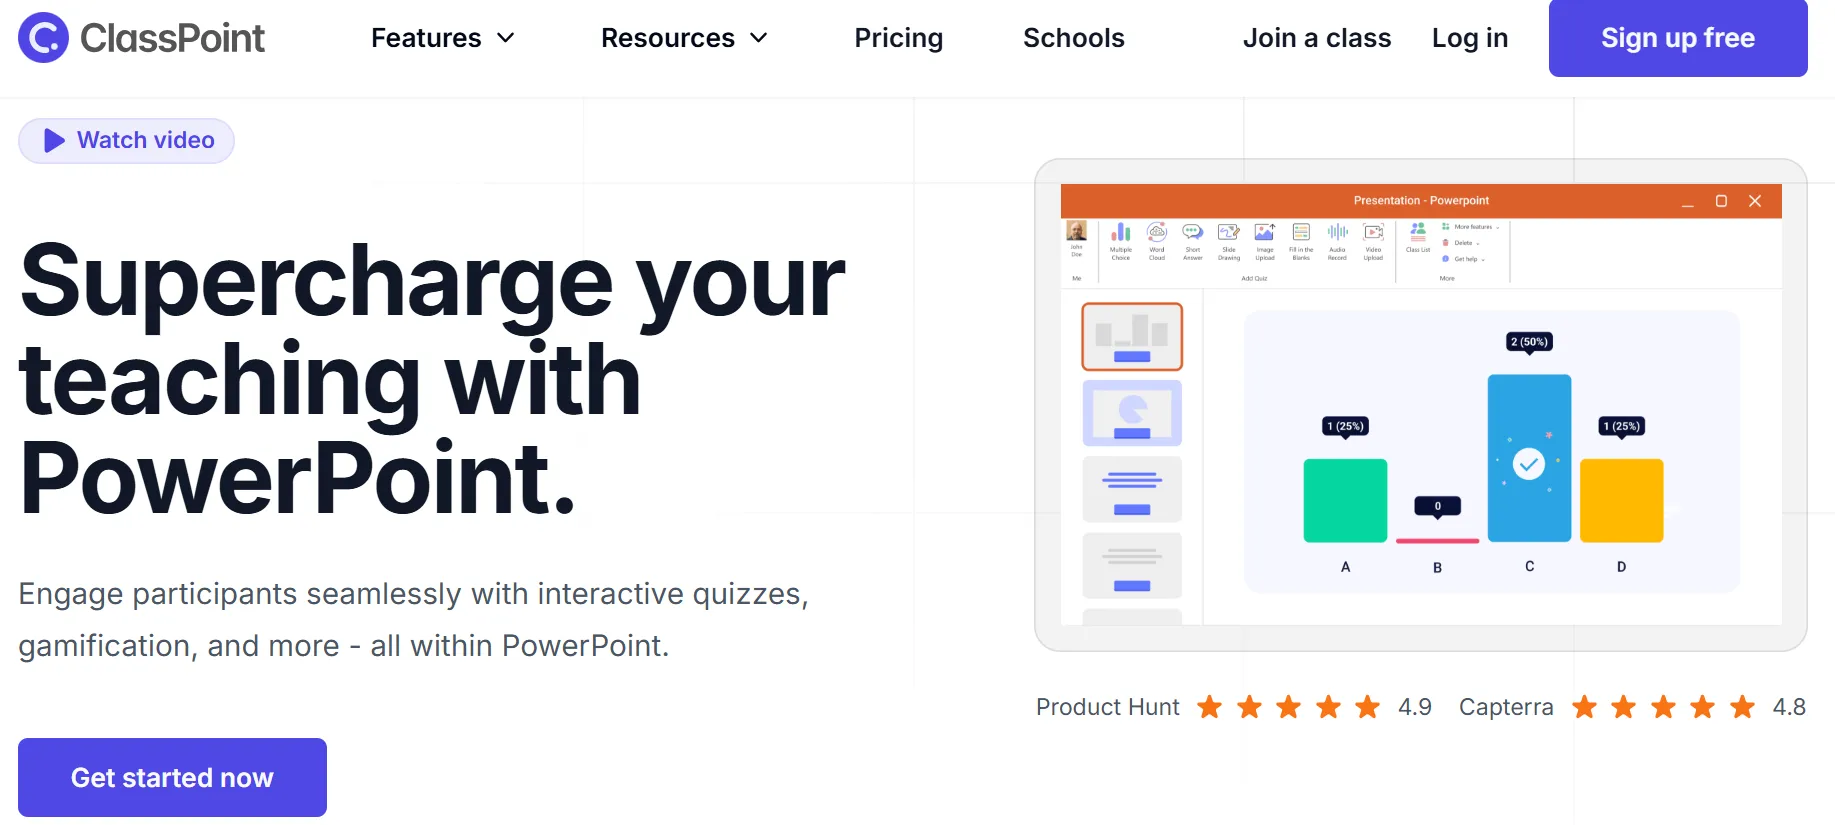The height and width of the screenshot is (825, 1835).
Task: Click the Delete icon in the ribbon
Action: [x=1444, y=242]
